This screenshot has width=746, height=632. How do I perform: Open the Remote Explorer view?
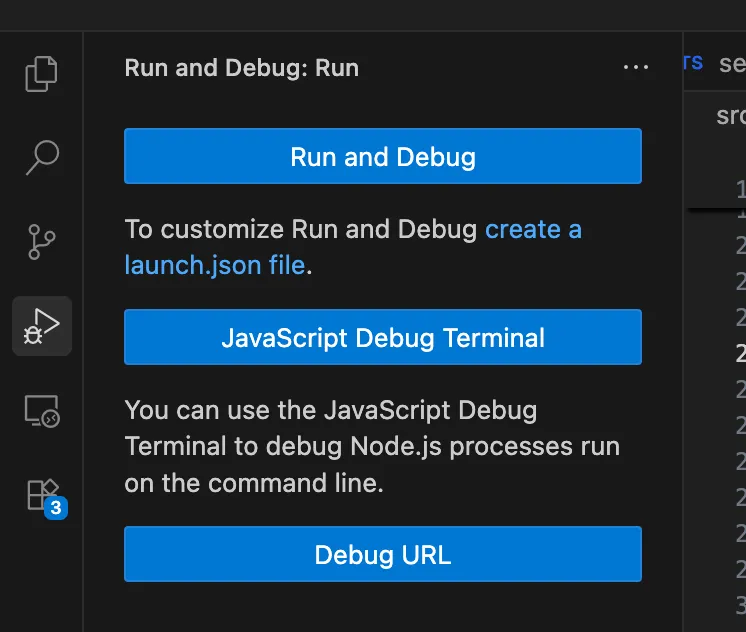click(41, 410)
